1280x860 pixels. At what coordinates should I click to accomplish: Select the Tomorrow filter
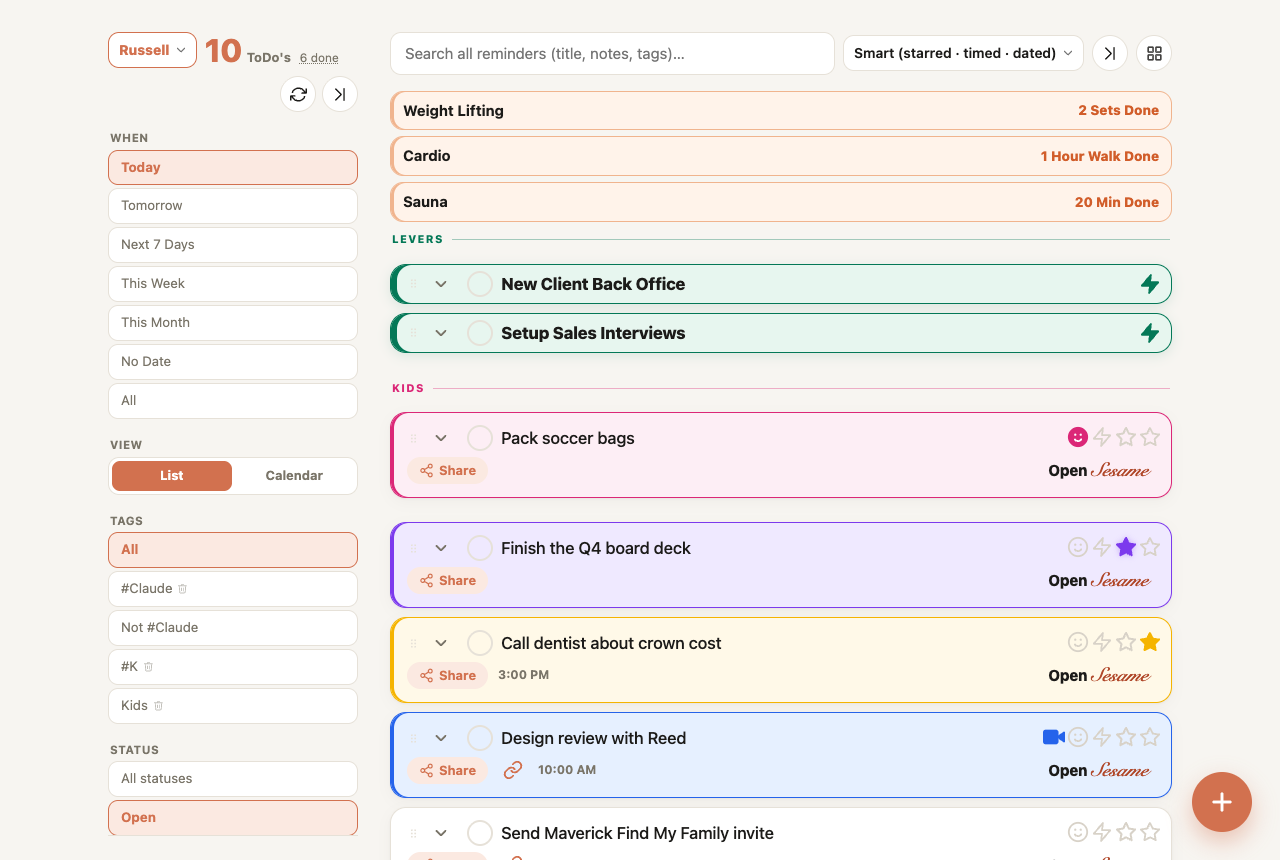click(233, 206)
